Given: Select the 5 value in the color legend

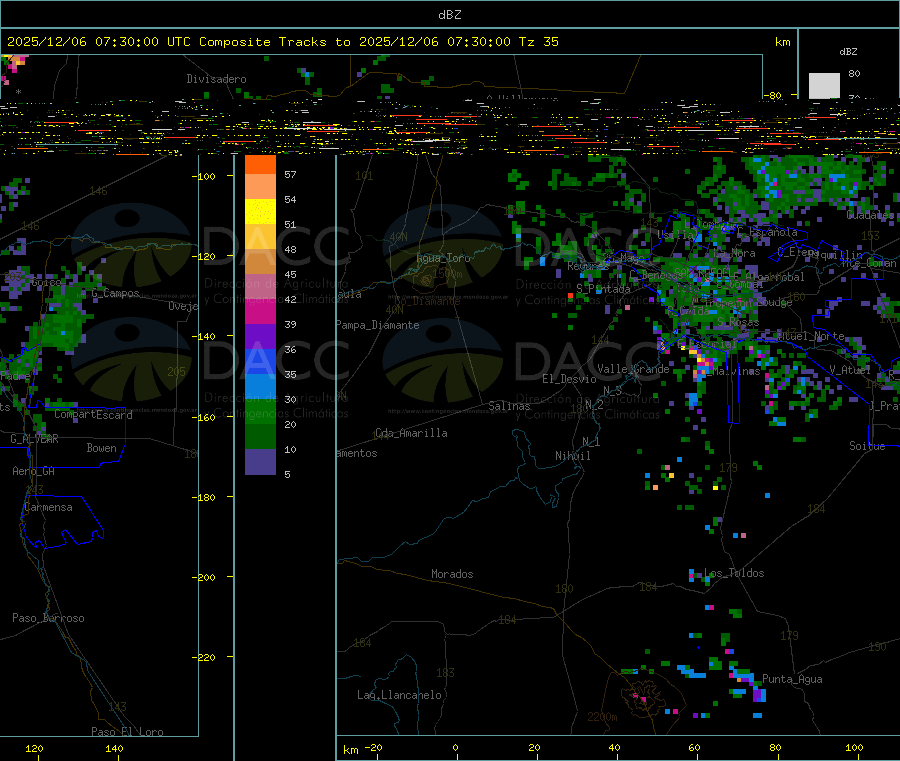Looking at the screenshot, I should pos(287,475).
